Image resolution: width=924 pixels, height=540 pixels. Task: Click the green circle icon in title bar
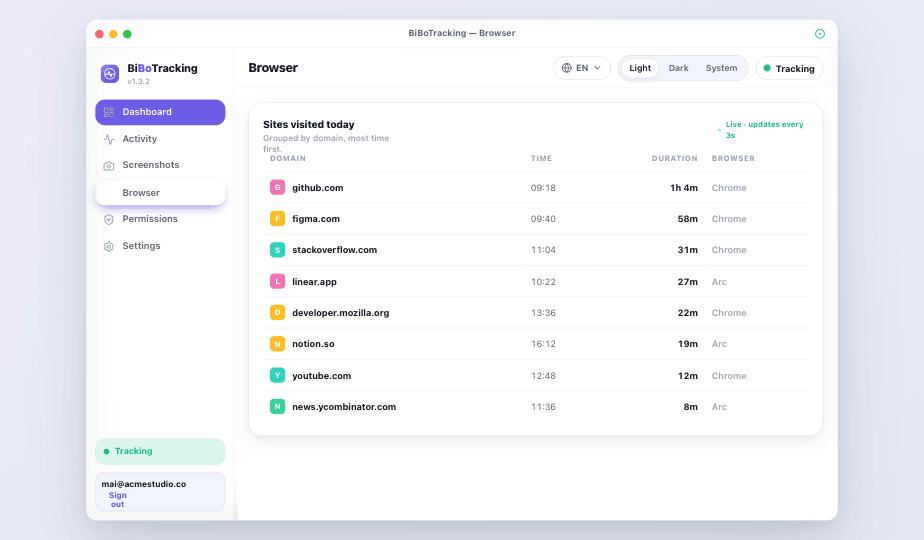820,34
